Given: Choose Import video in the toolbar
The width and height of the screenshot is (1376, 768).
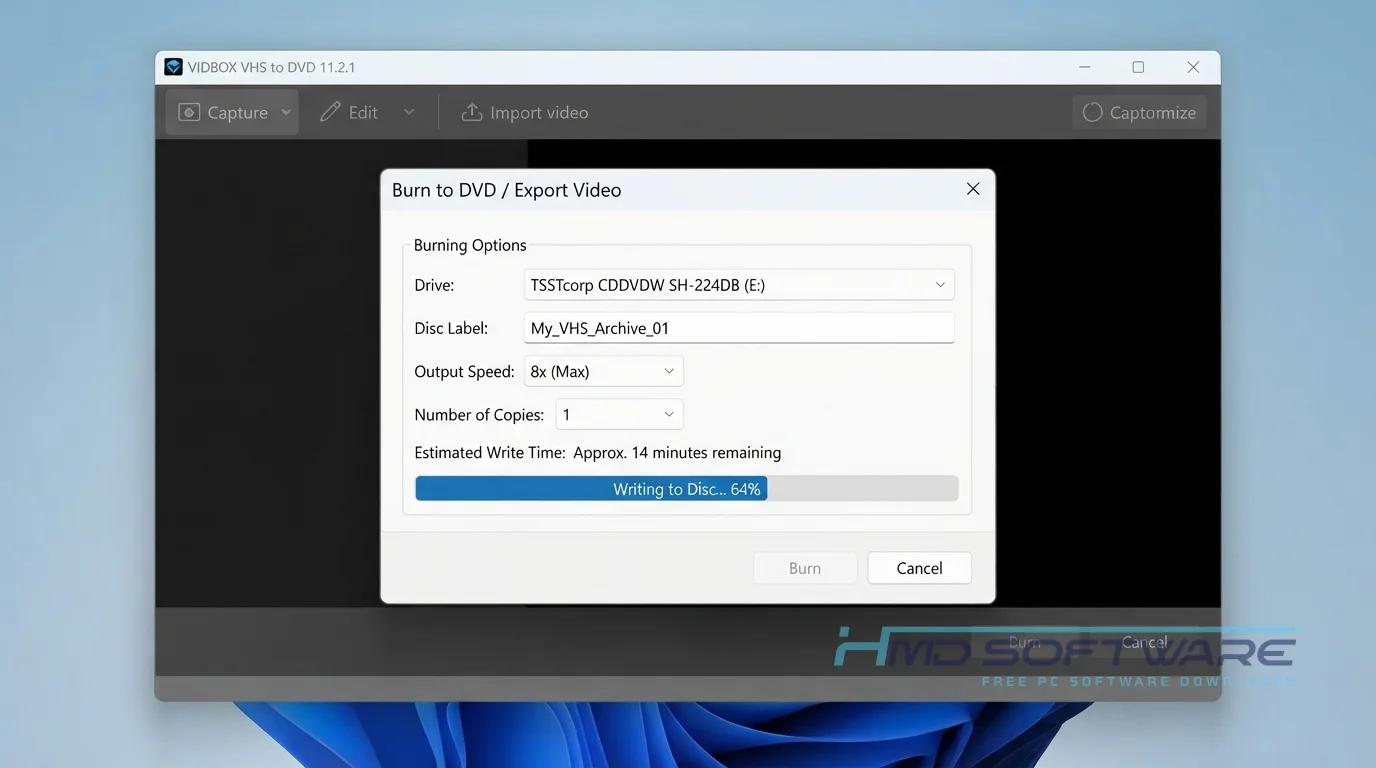Looking at the screenshot, I should tap(525, 112).
